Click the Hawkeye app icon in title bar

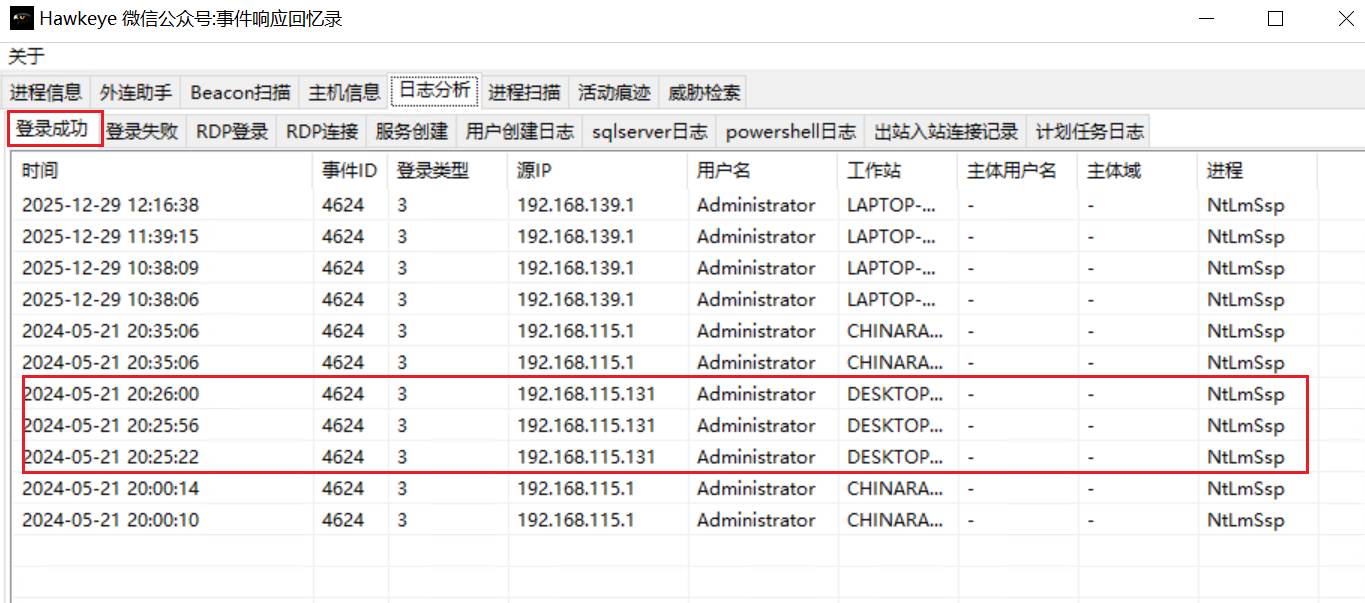pos(21,19)
